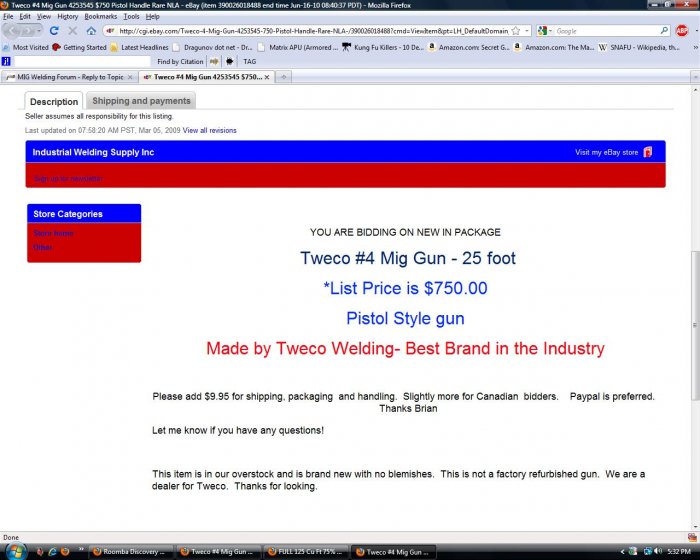The height and width of the screenshot is (560, 700).
Task: Click the blue J icon on the citation toolbar
Action: coord(6,61)
